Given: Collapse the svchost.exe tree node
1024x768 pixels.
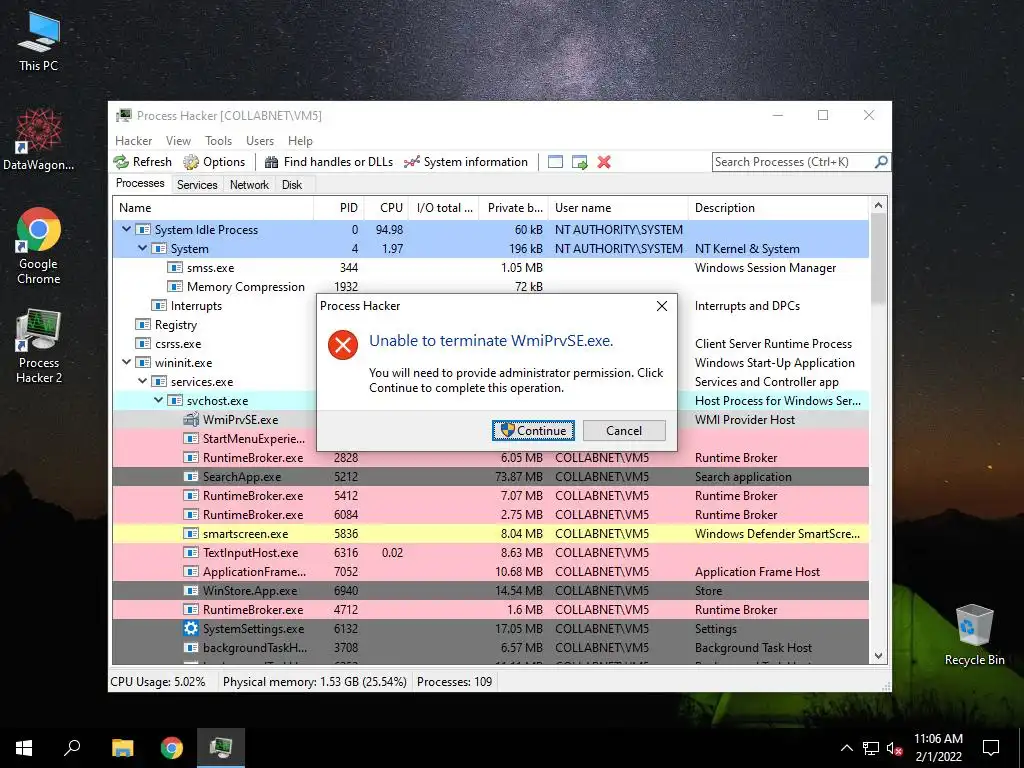Looking at the screenshot, I should pos(158,400).
